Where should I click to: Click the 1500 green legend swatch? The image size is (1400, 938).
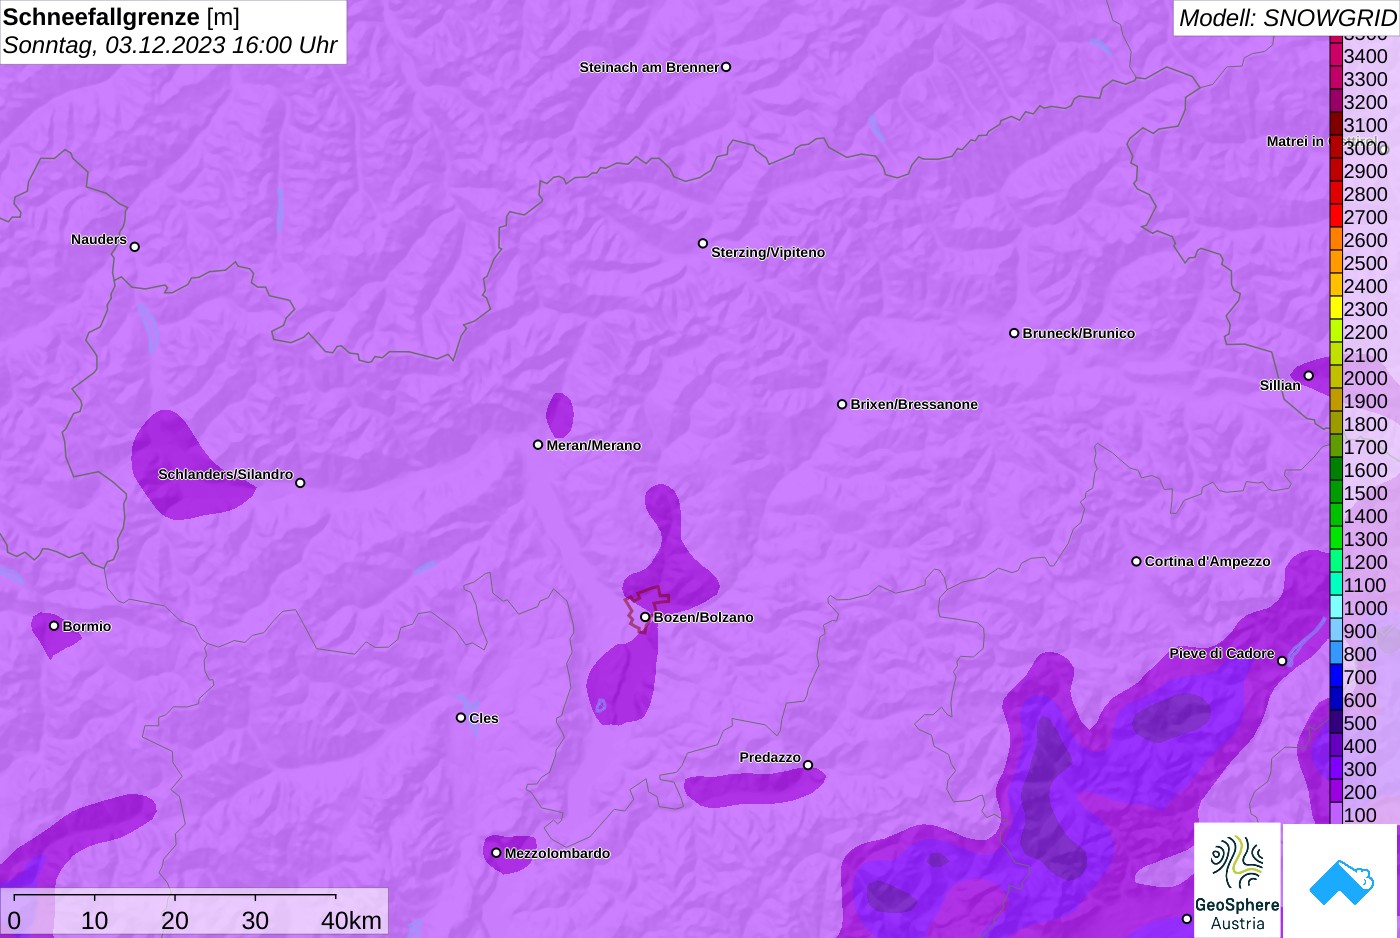(1336, 493)
